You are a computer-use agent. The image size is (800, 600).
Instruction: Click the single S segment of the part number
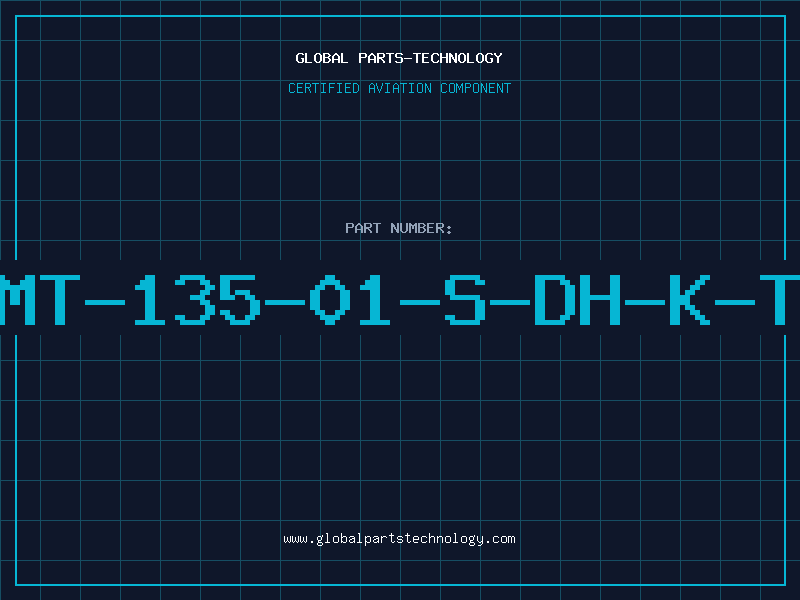coord(465,300)
